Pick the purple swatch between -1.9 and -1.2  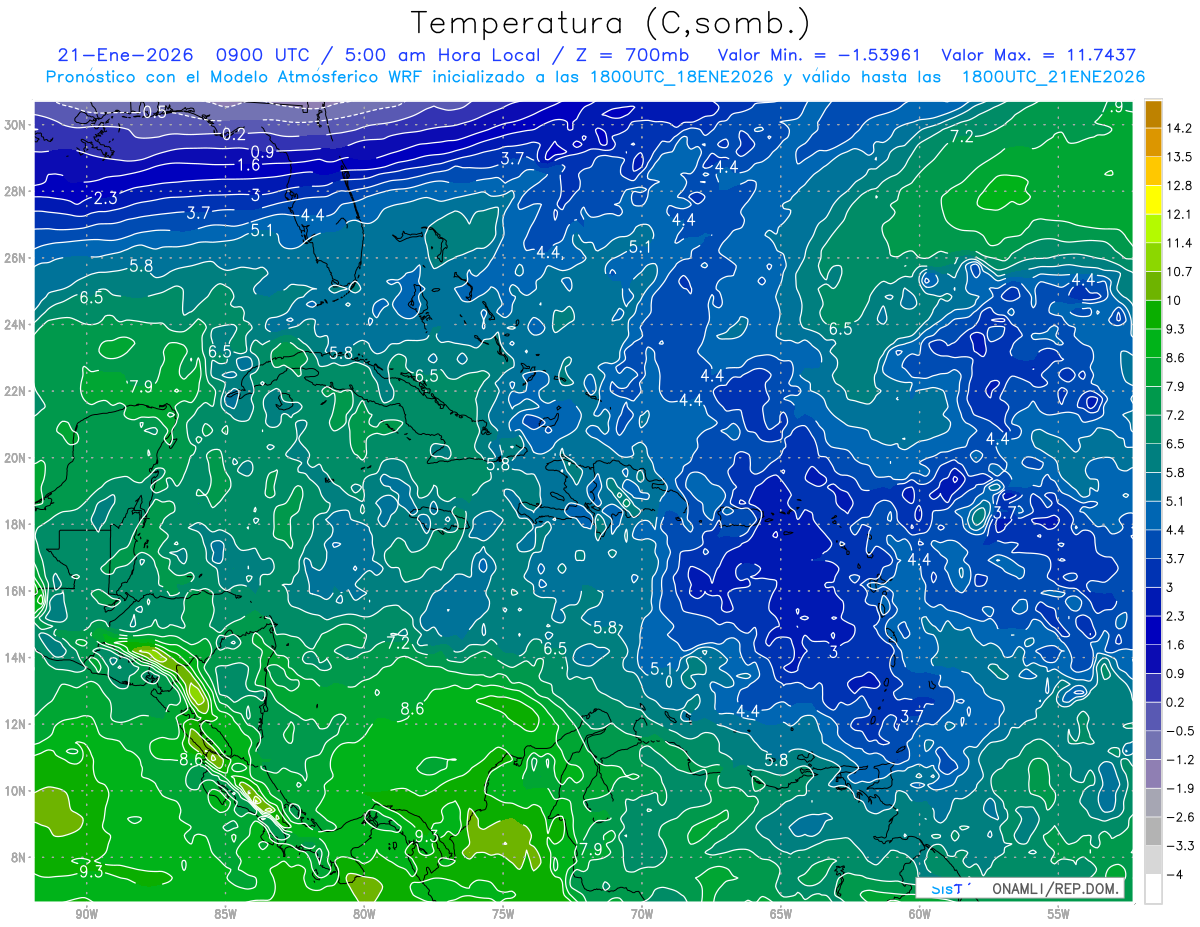(x=1153, y=774)
